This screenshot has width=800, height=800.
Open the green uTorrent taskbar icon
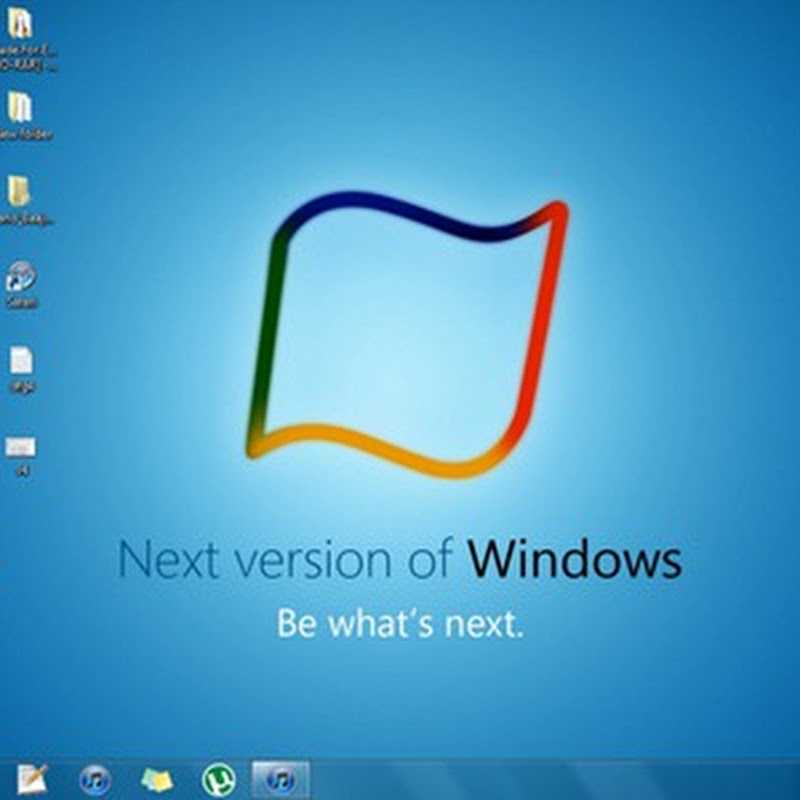pos(218,780)
